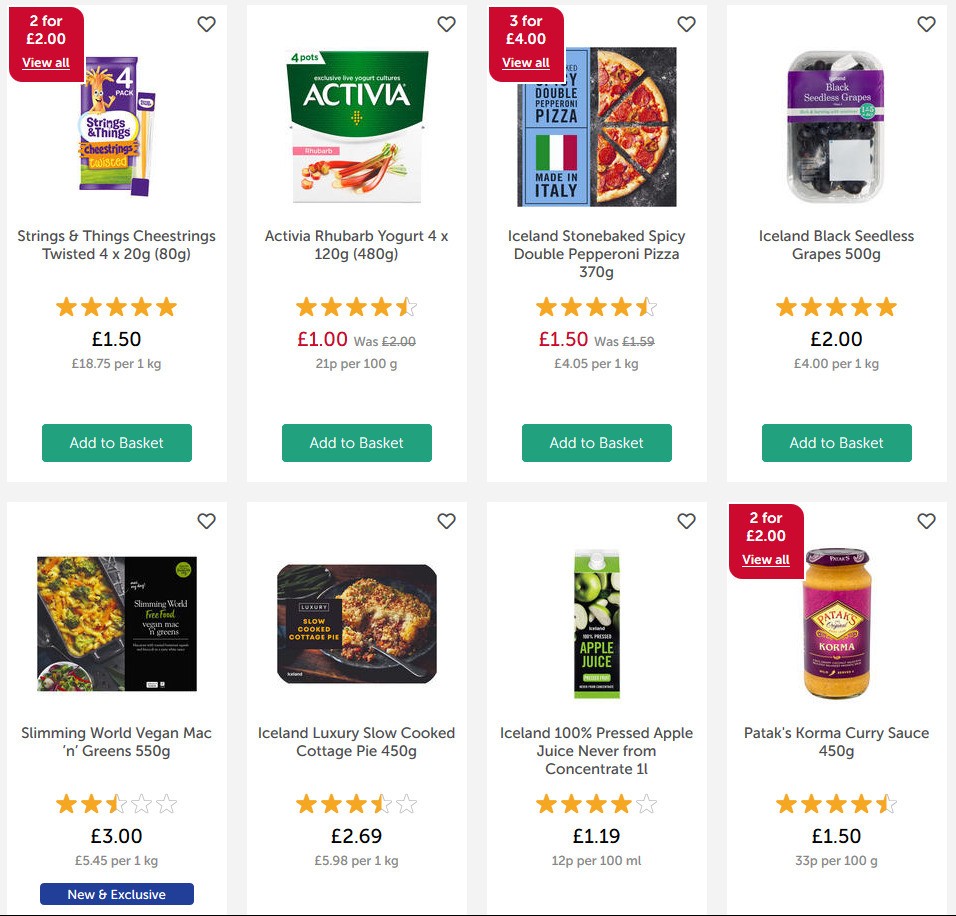The height and width of the screenshot is (916, 956).
Task: Open the View all link on the 2 for £2.00 Cheestrings offer
Action: 46,62
